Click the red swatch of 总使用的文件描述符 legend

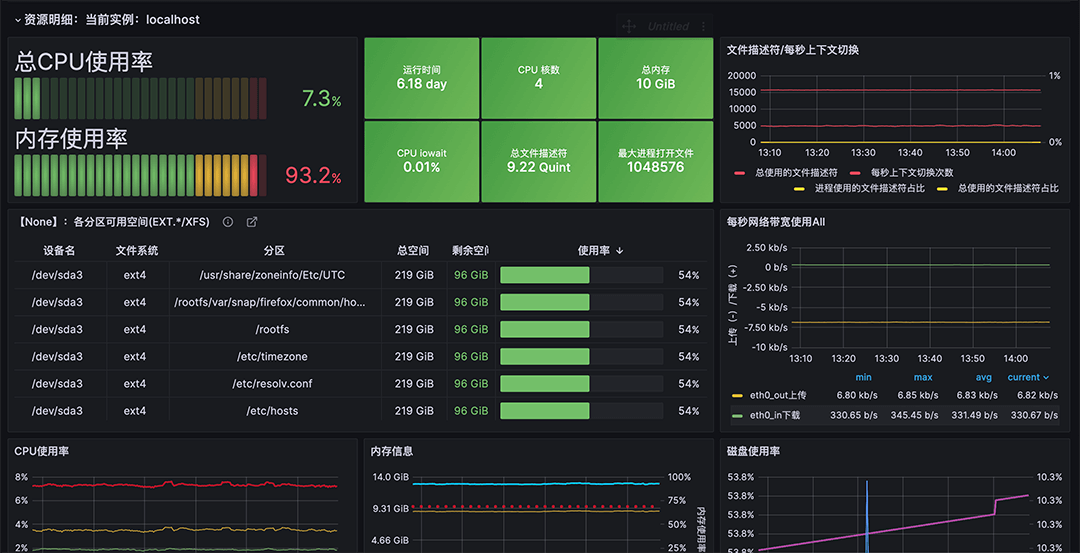[740, 173]
